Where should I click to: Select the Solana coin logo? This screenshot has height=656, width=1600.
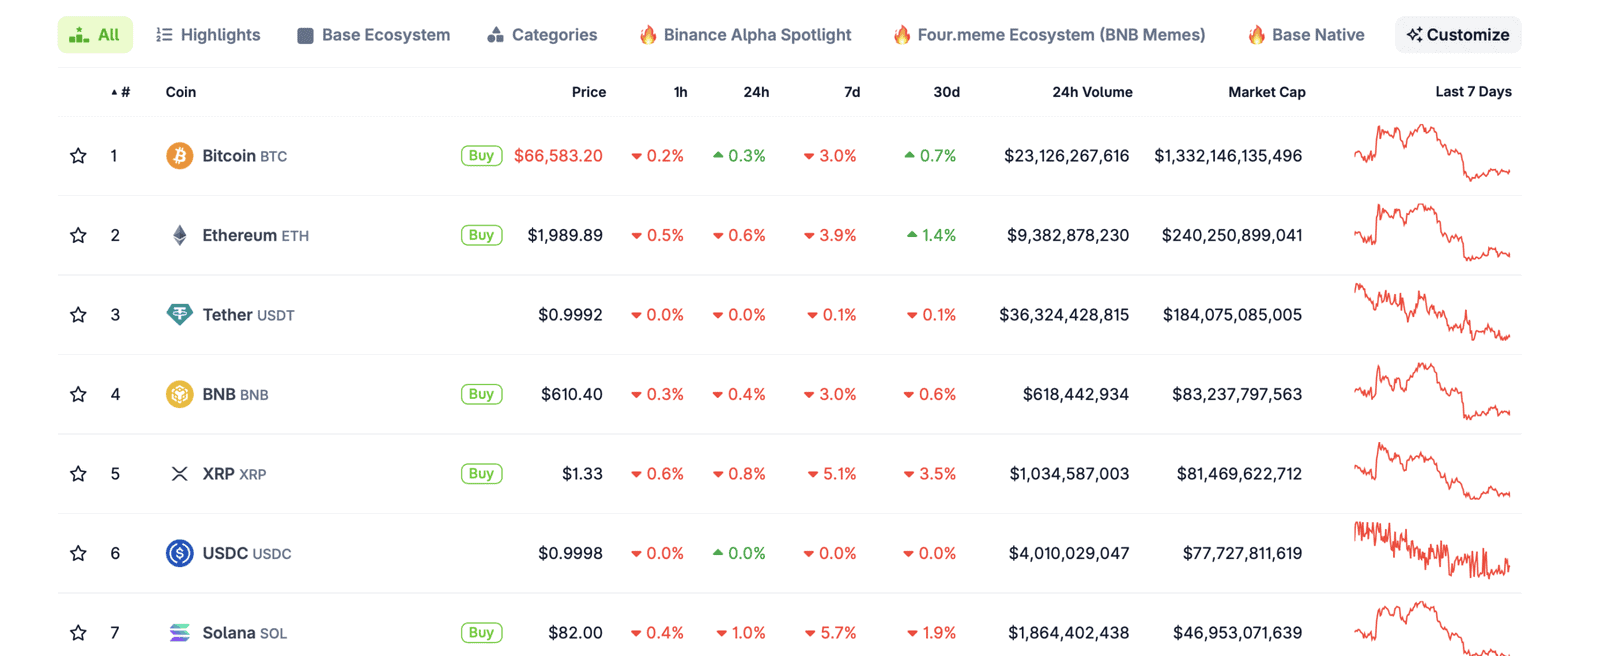point(180,632)
